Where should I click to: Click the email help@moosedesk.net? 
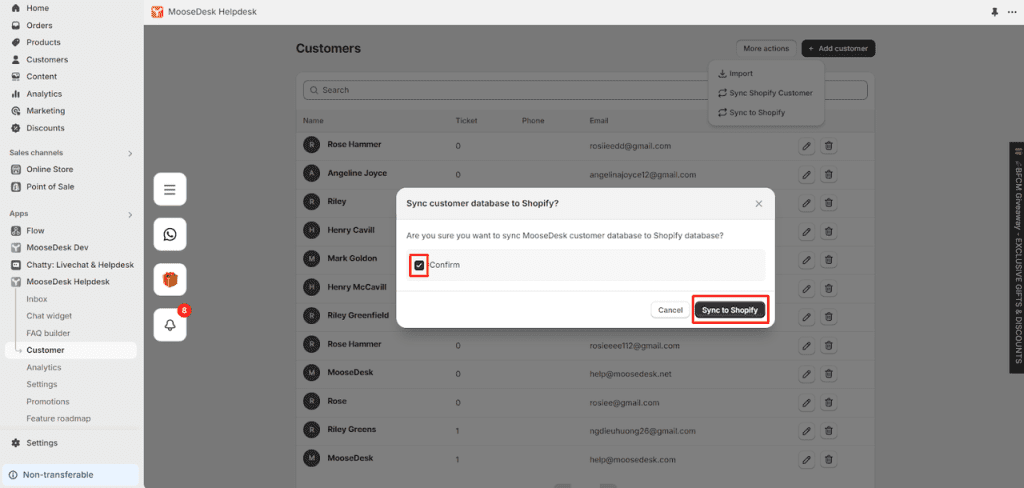point(630,374)
